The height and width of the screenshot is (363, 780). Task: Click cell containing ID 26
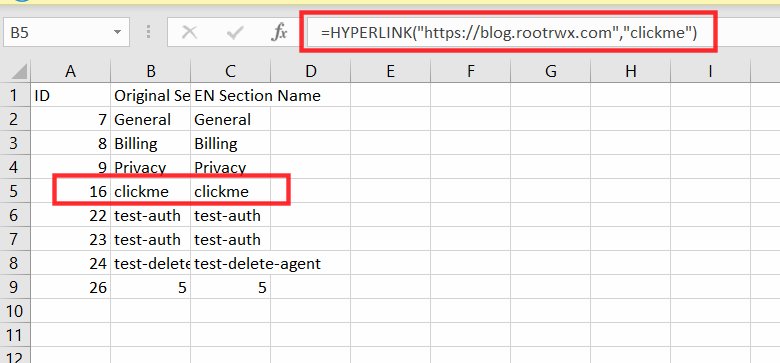click(71, 287)
